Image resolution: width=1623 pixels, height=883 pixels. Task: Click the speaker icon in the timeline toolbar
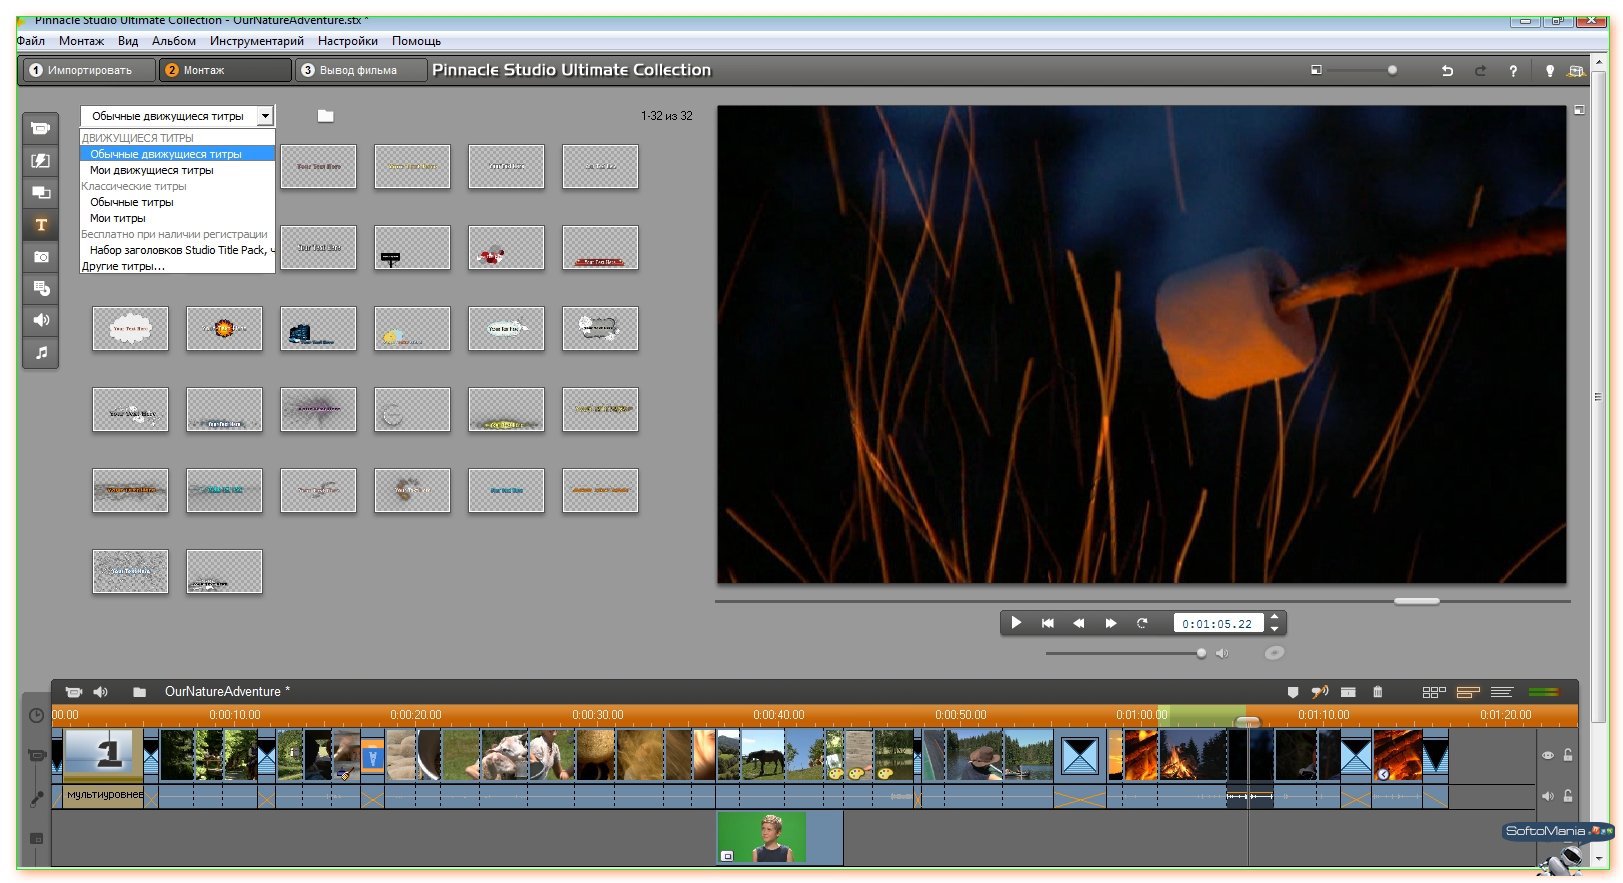100,692
